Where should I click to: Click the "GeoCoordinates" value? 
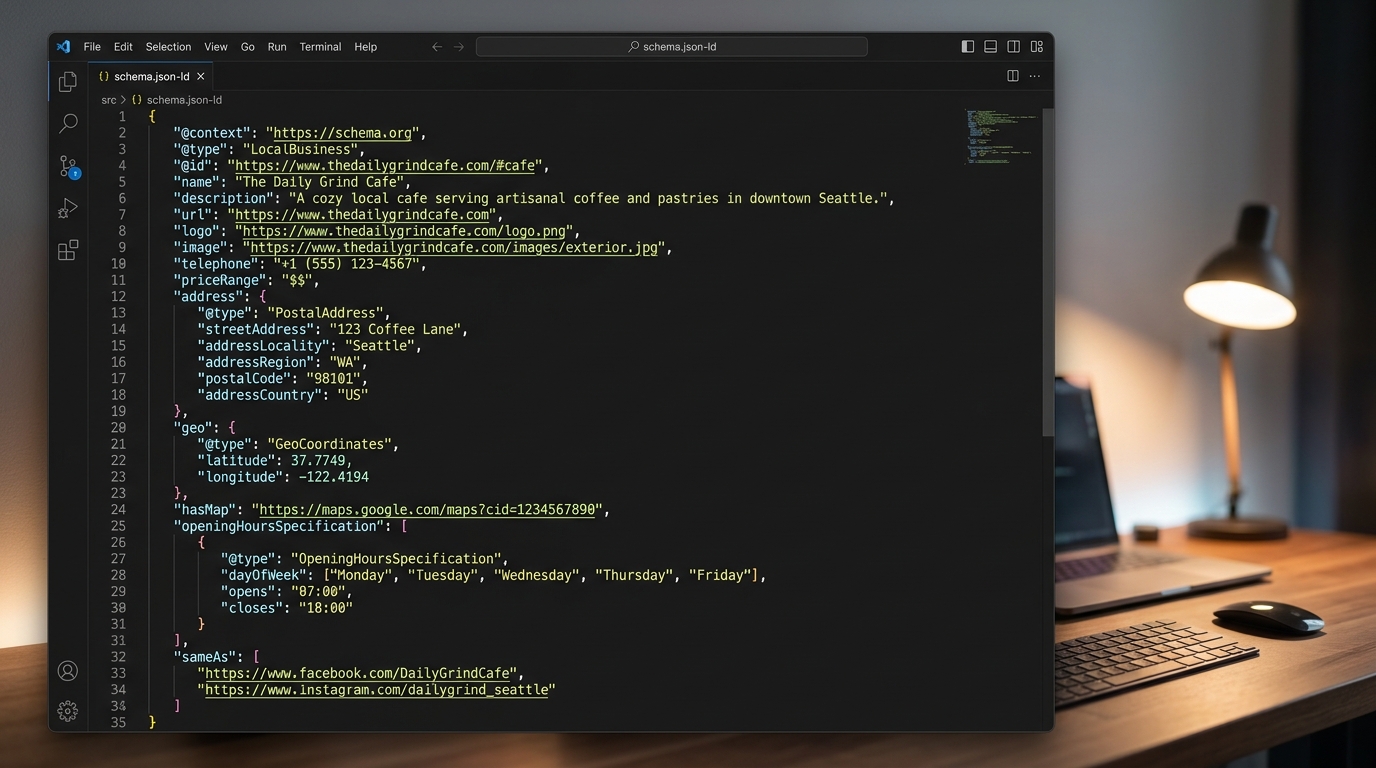328,444
